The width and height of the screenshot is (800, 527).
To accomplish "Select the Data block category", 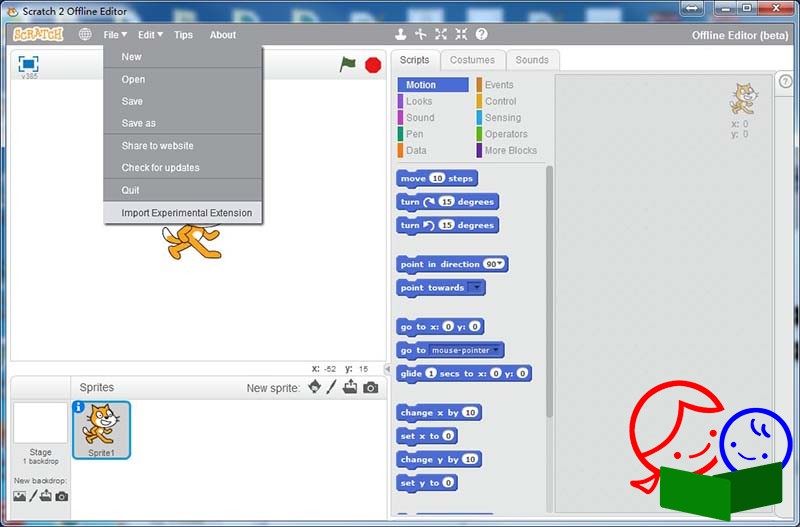I will point(433,150).
